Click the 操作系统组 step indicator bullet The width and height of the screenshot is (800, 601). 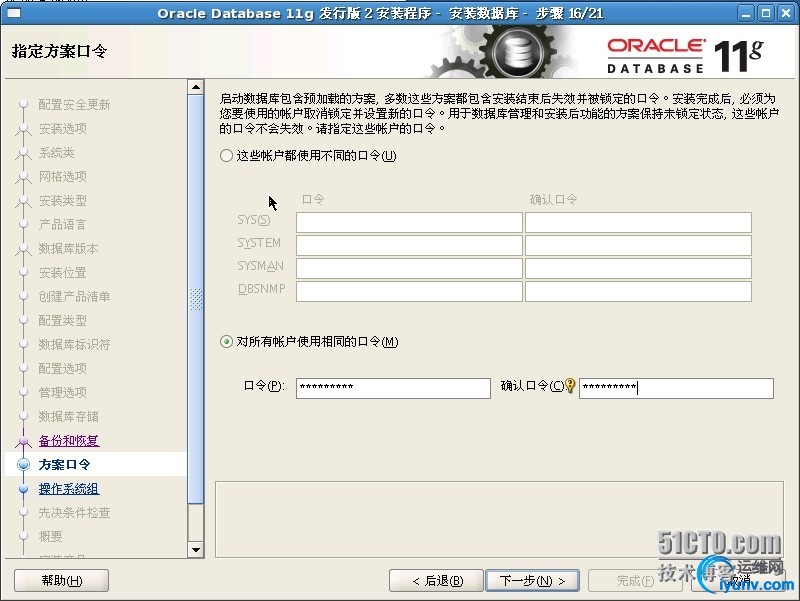click(22, 488)
